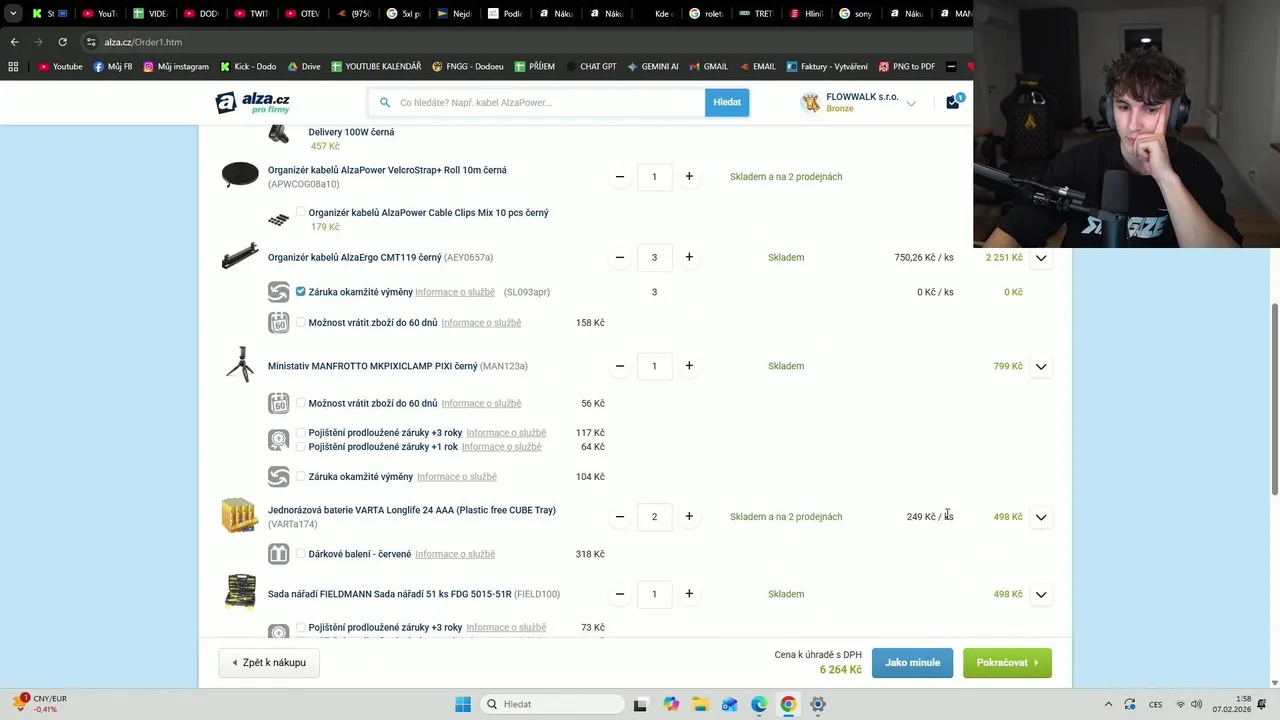Screen dimensions: 1280x720
Task: Open the Můj instagram bookmark
Action: (176, 66)
